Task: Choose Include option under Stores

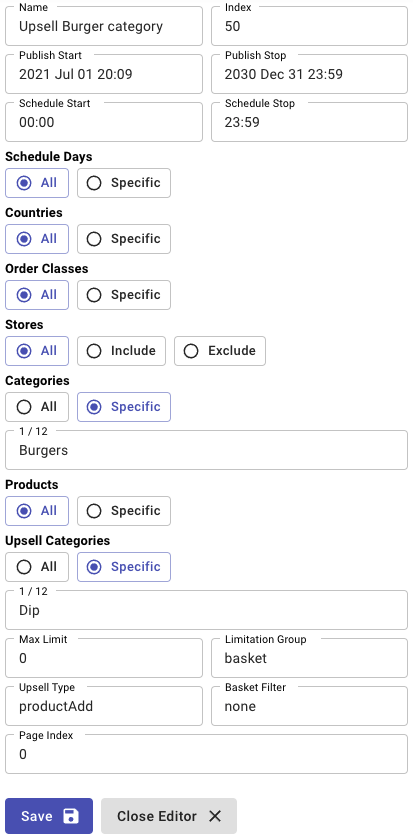Action: point(121,351)
